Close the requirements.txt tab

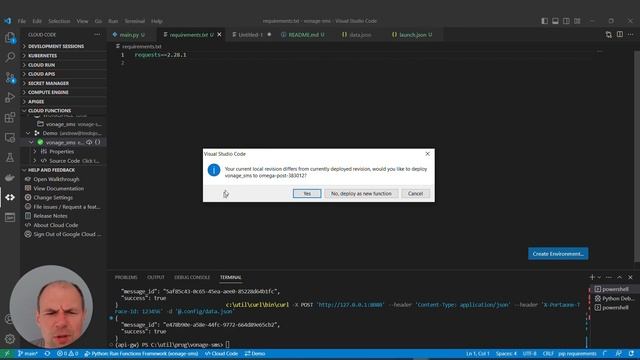coord(220,35)
